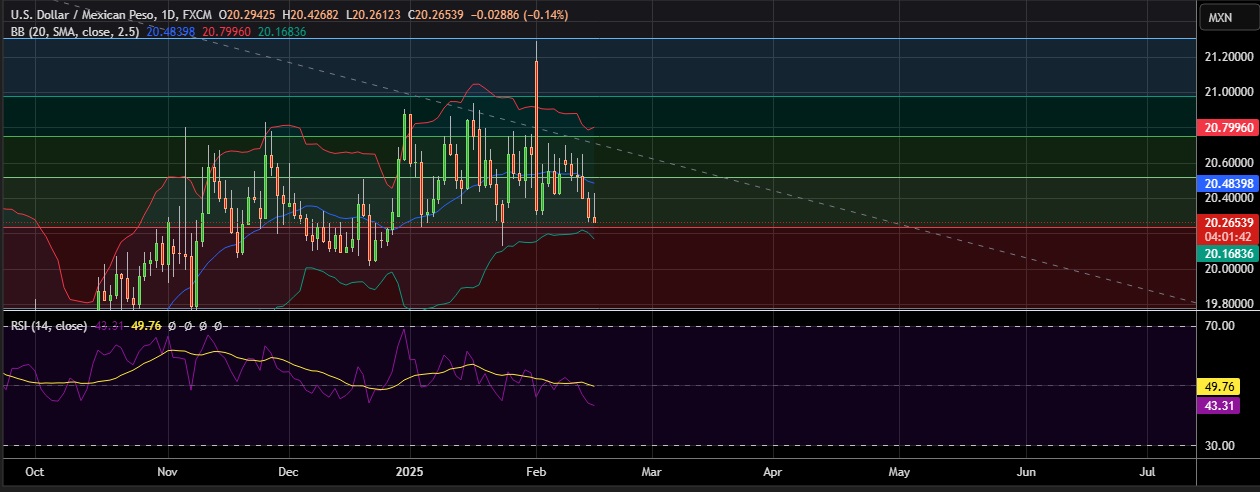
Task: Click the yellow RSI MA tag 49.76
Action: [x=1220, y=386]
